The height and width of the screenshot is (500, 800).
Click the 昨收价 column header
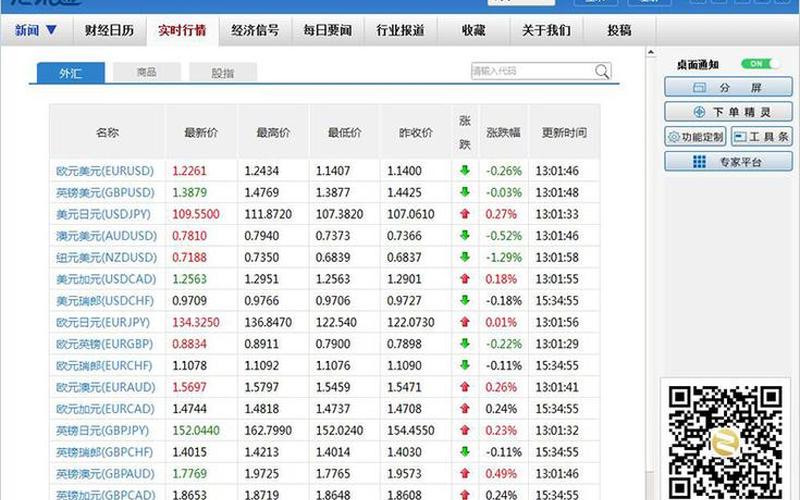point(416,133)
